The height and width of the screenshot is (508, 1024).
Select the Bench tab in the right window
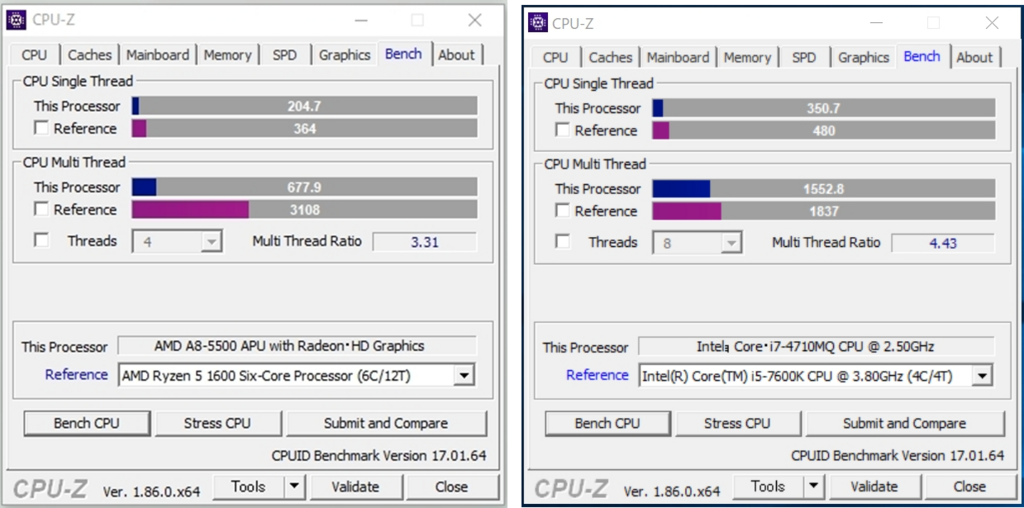[922, 56]
